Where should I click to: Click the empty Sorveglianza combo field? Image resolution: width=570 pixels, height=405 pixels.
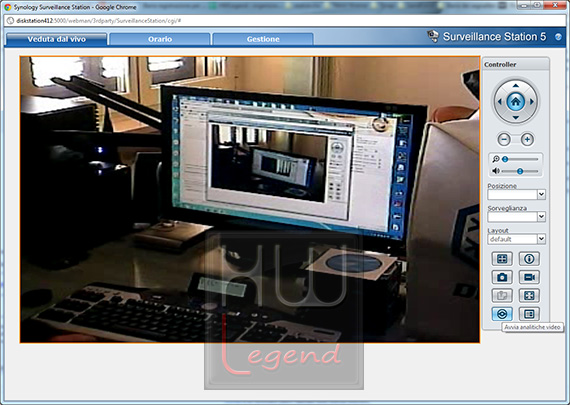[x=513, y=217]
